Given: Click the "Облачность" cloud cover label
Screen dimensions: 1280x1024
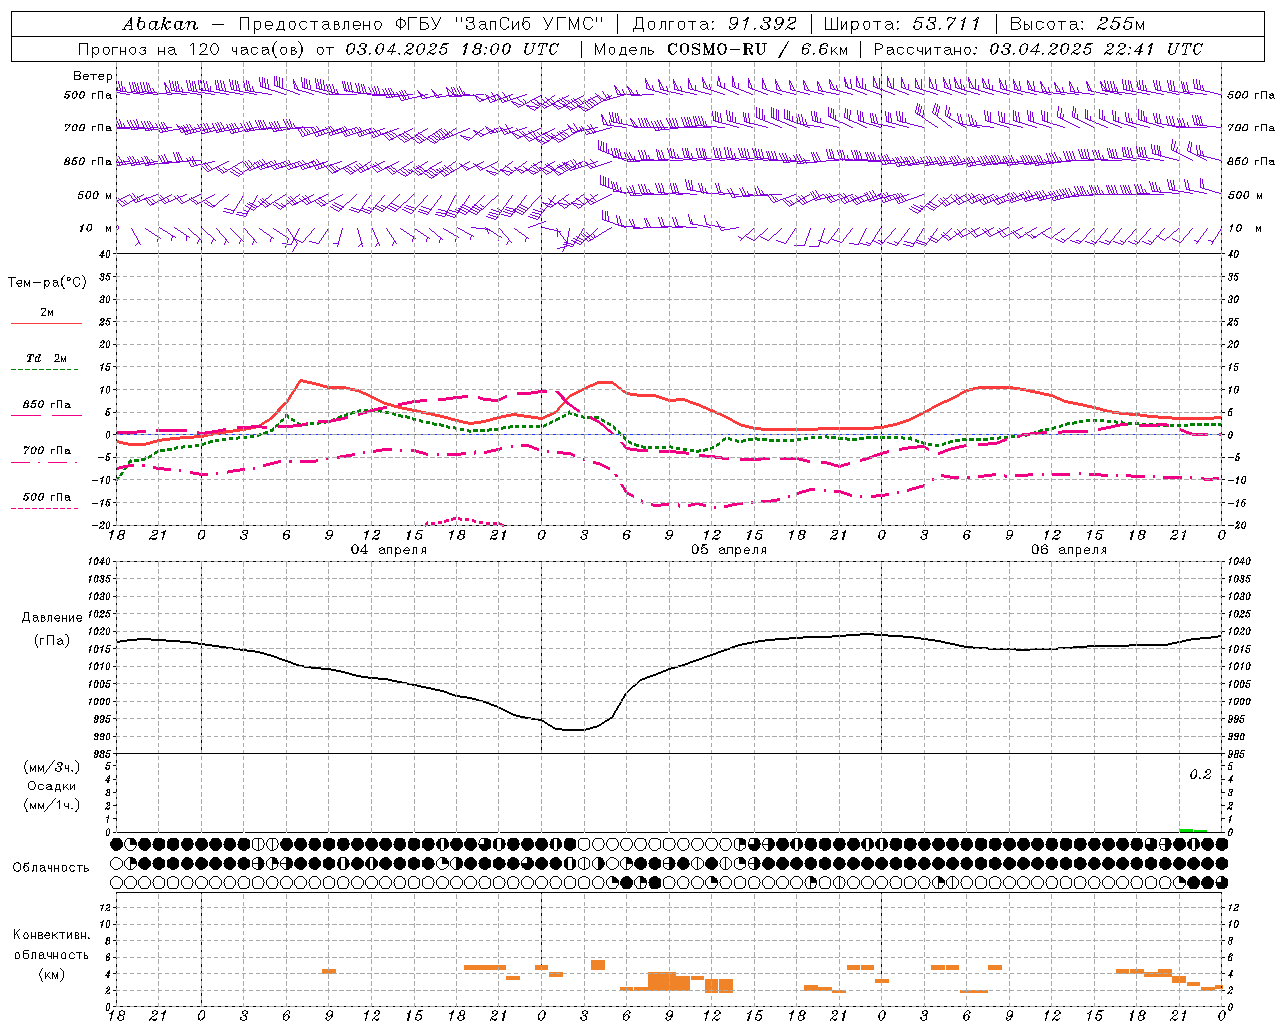Looking at the screenshot, I should pyautogui.click(x=51, y=867).
